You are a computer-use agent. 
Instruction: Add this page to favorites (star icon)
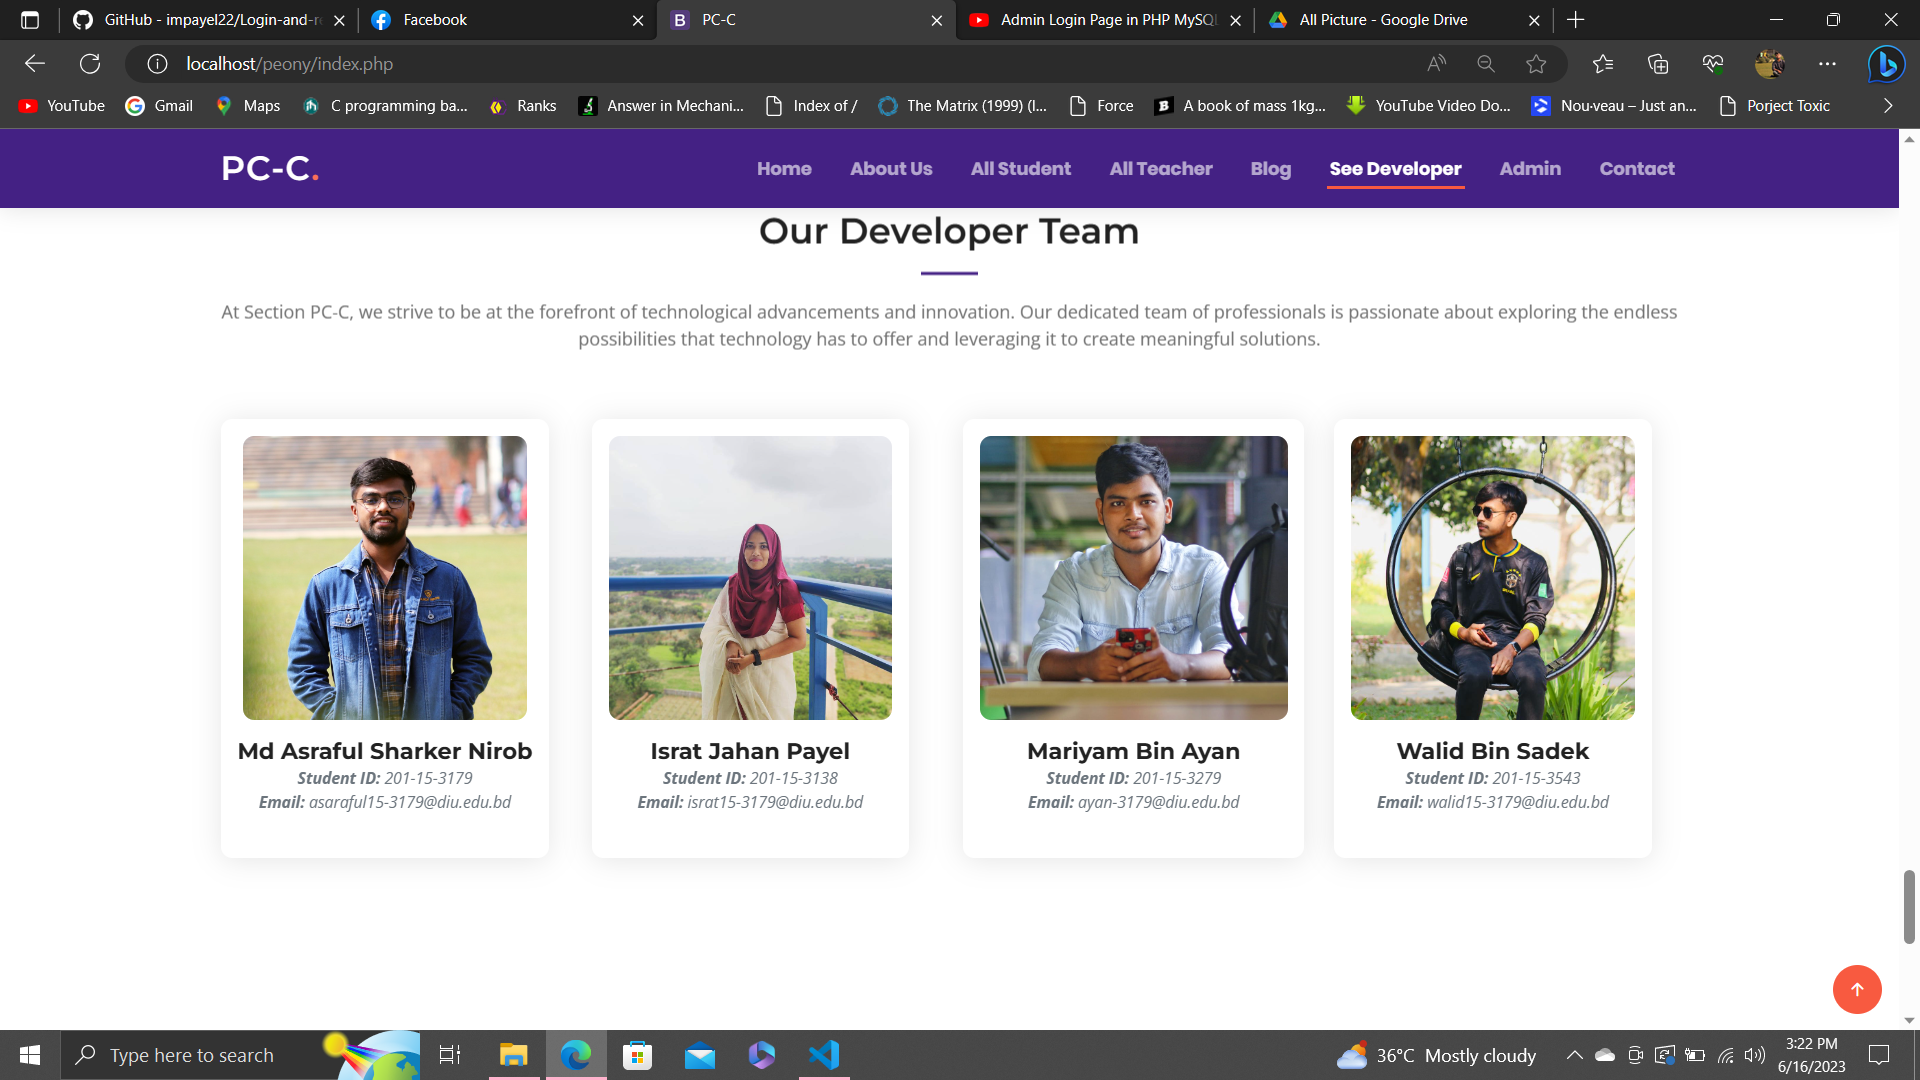1536,64
